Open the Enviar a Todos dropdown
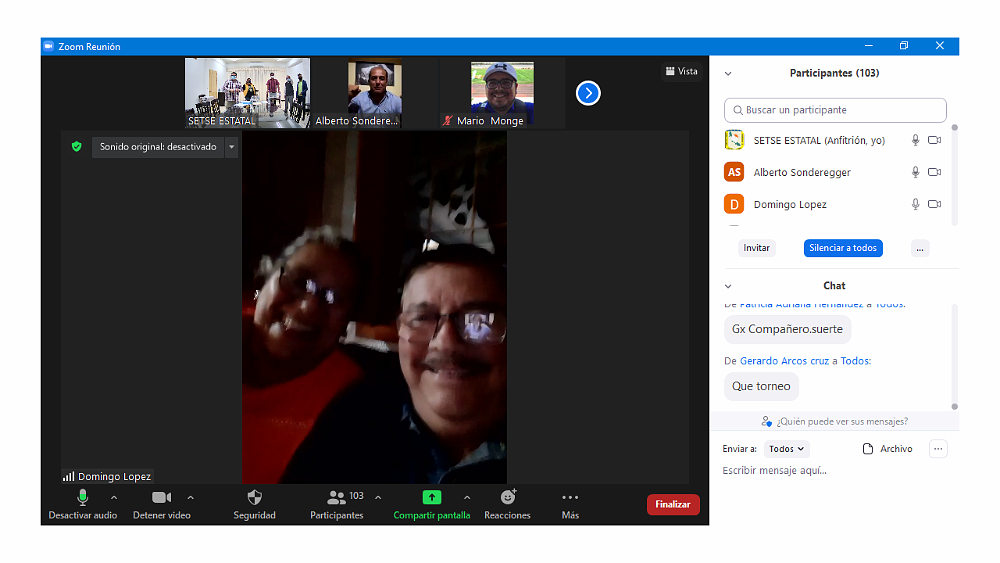 [x=787, y=449]
